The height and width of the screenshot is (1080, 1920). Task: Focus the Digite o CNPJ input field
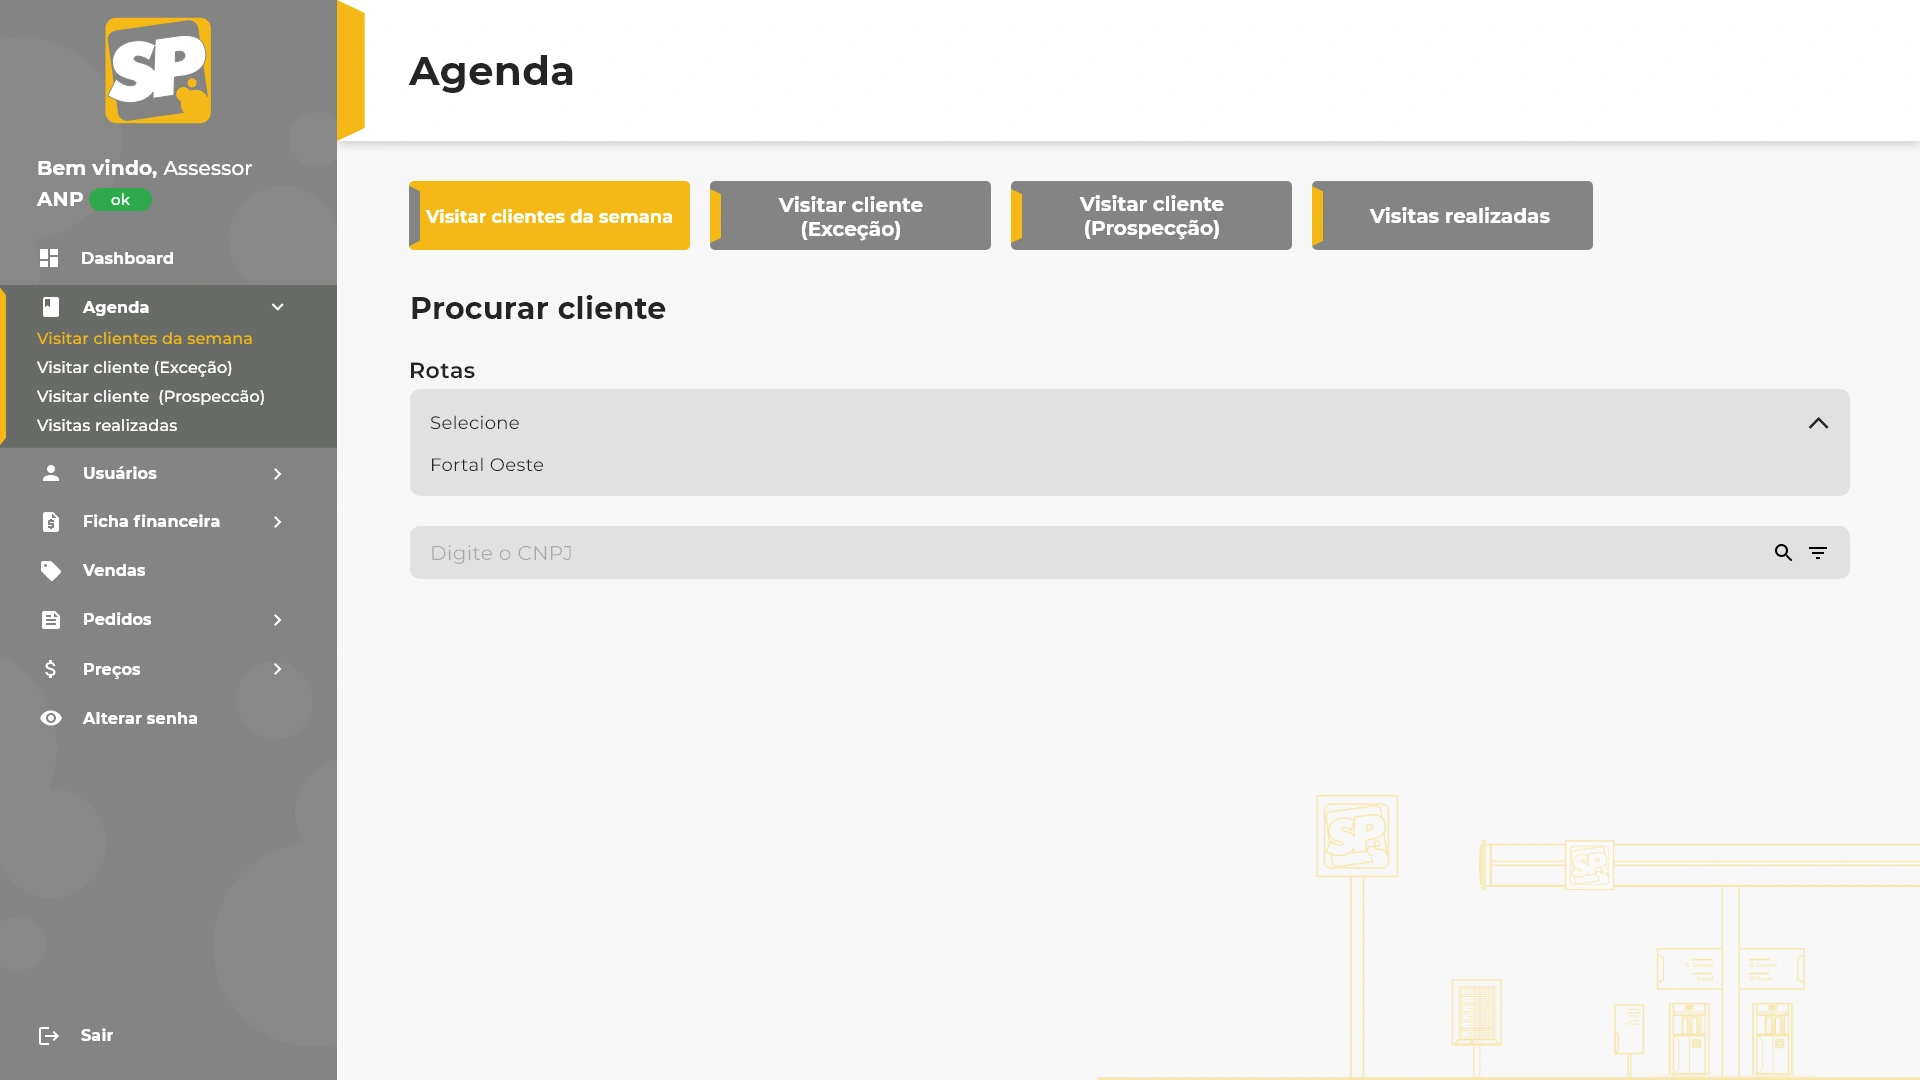[x=1000, y=553]
